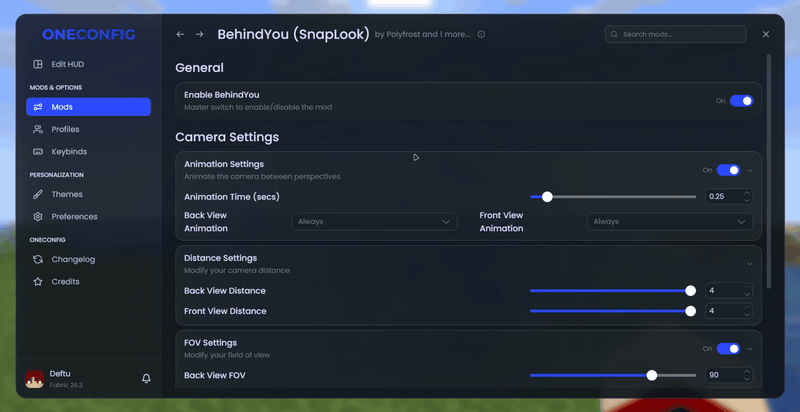The height and width of the screenshot is (412, 800).
Task: Click the Profiles people icon
Action: pos(38,130)
